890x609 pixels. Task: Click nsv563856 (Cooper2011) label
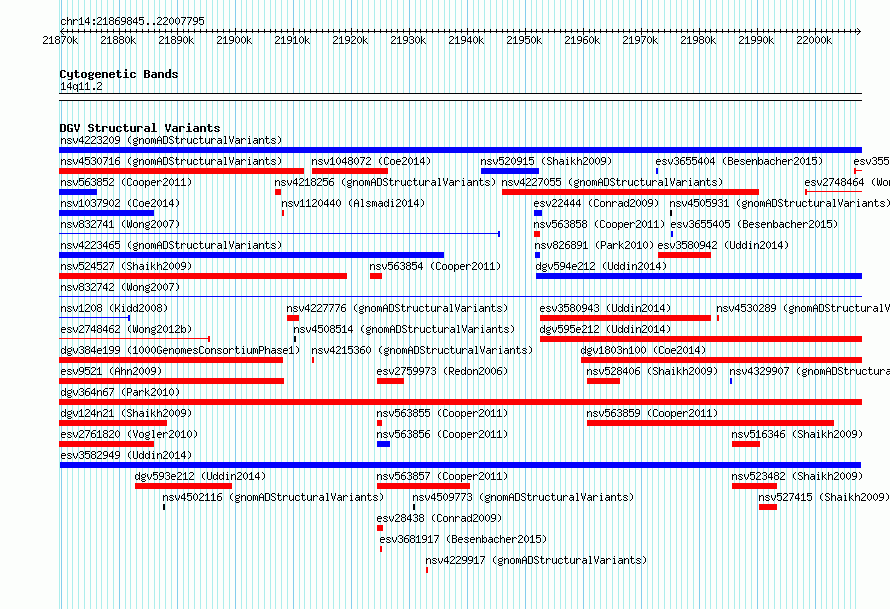(x=443, y=434)
